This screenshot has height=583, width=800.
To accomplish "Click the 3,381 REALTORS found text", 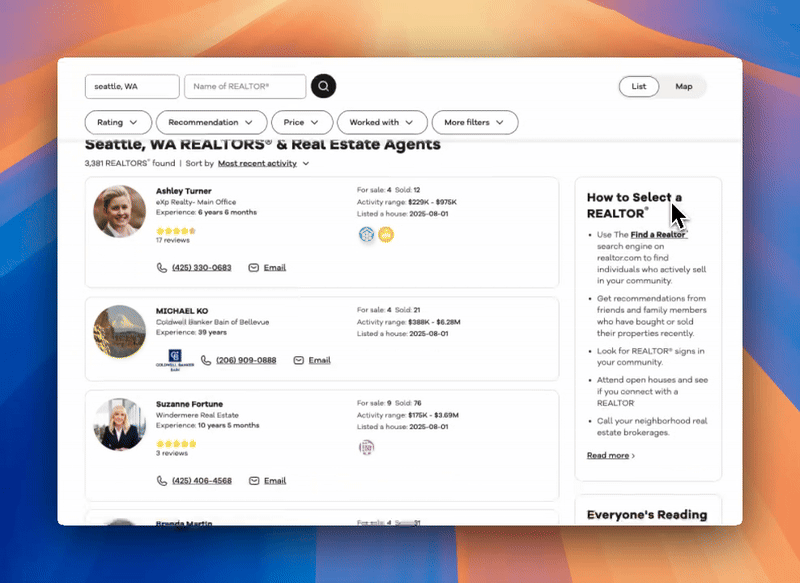I will click(130, 164).
